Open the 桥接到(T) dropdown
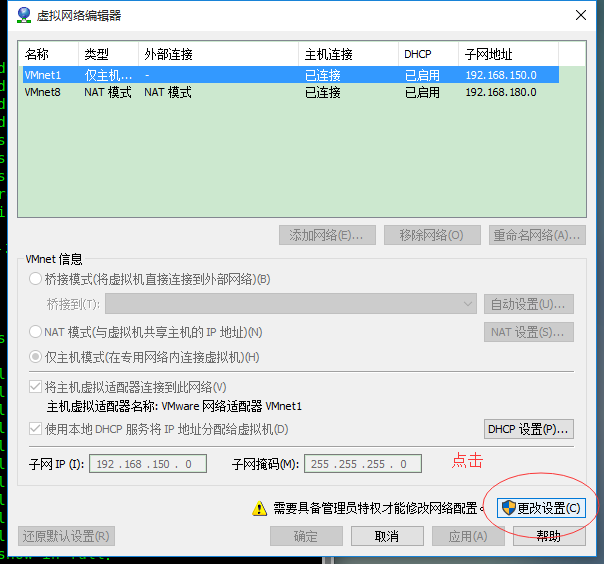The width and height of the screenshot is (604, 564). [291, 304]
